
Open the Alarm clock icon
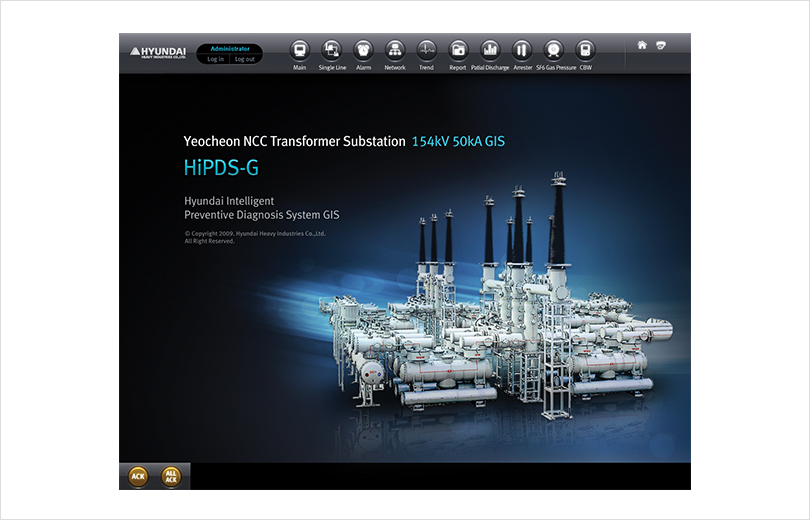363,51
